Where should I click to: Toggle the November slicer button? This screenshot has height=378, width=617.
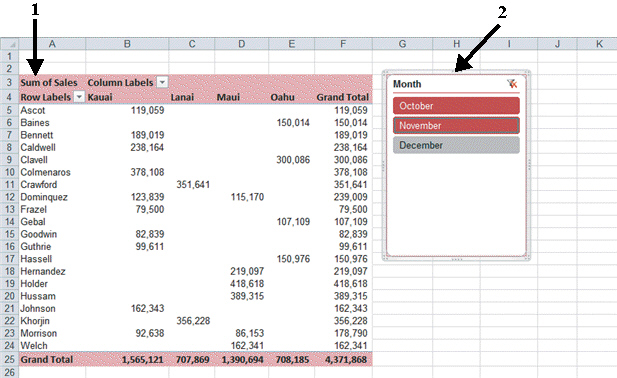tap(456, 125)
